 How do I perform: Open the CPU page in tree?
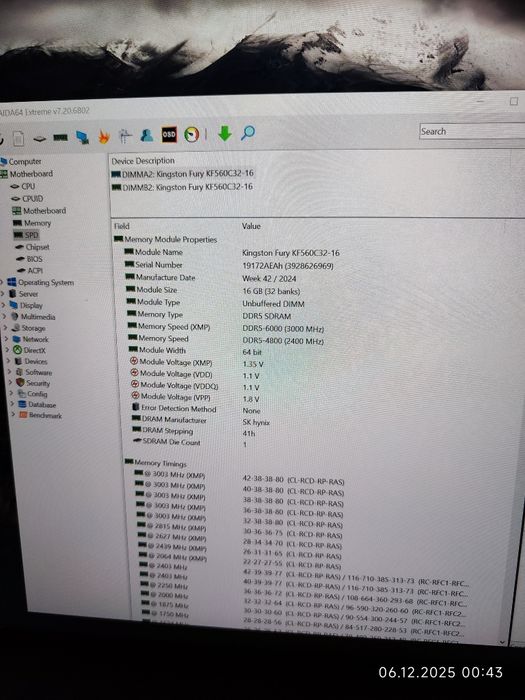click(x=28, y=186)
